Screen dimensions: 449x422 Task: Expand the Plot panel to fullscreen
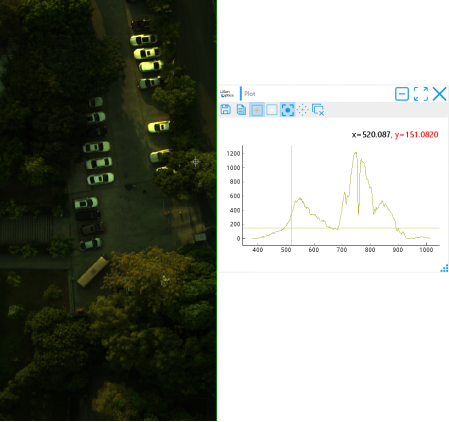421,94
